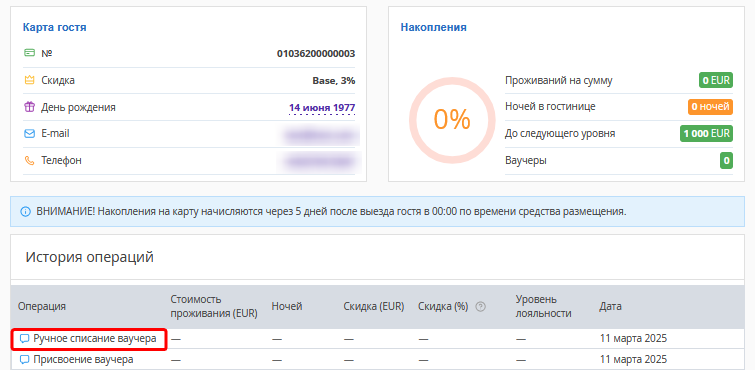
Task: Open the comment icon for Присвоение ваучера
Action: (24, 359)
